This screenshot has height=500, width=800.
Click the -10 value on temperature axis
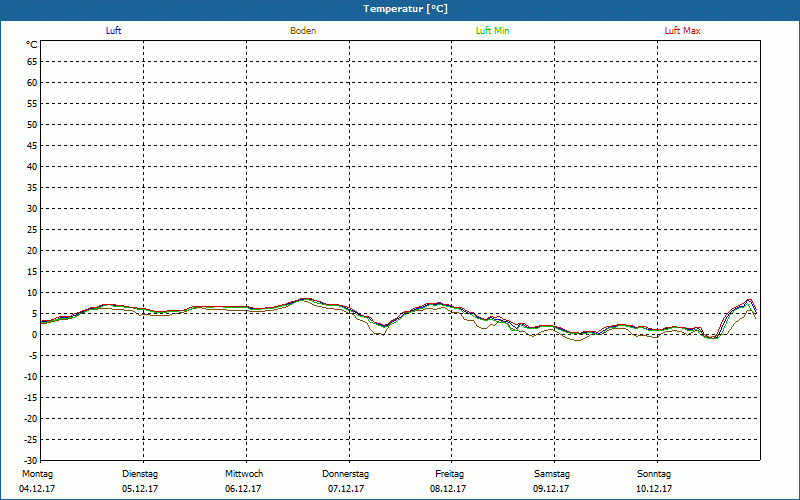point(31,377)
